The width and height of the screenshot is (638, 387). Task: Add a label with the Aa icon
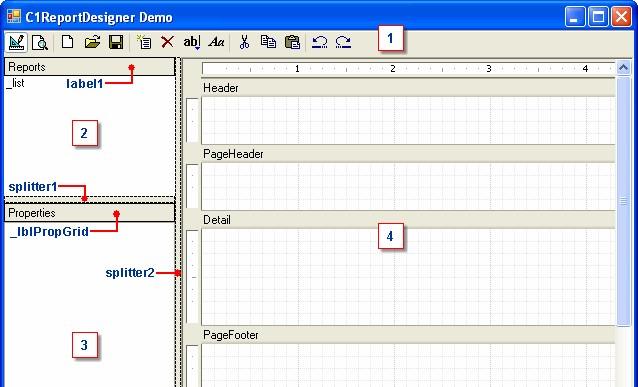point(216,42)
